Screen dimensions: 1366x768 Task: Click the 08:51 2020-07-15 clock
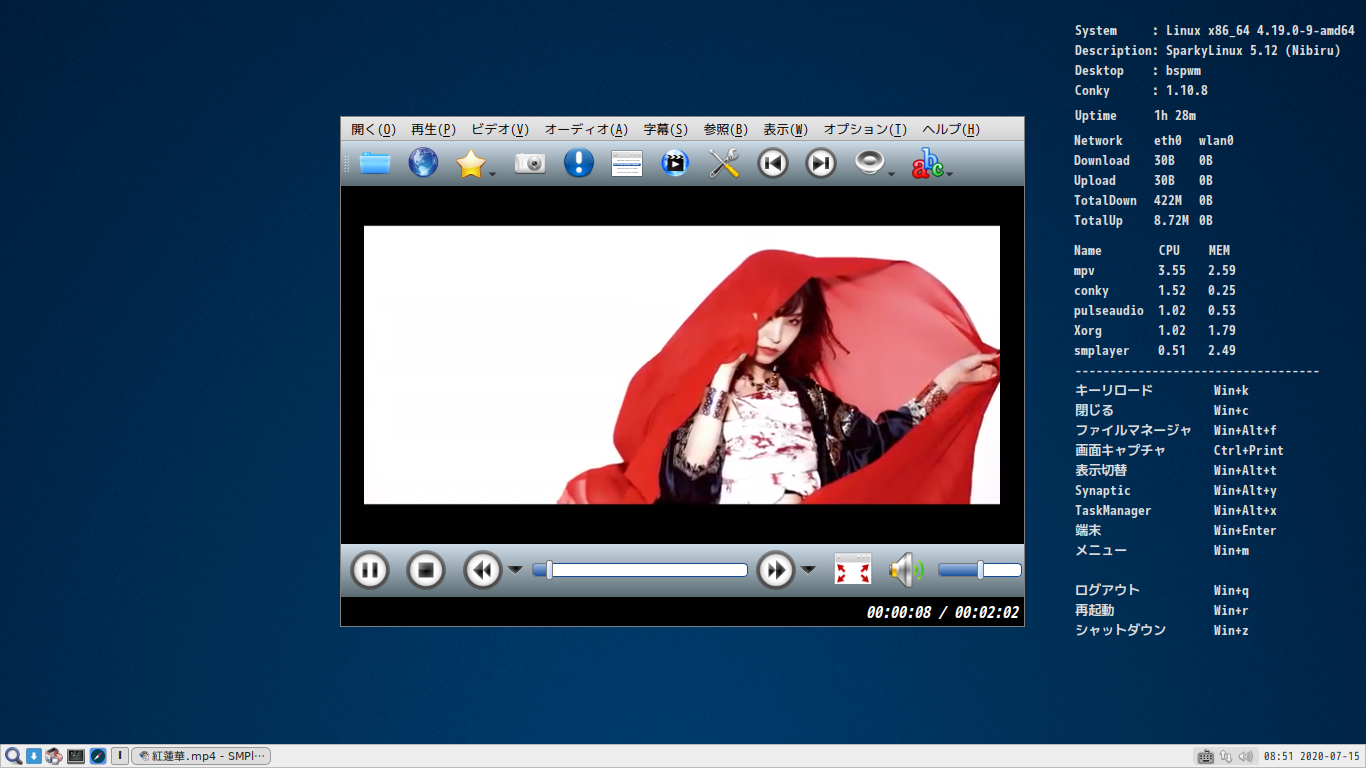pos(1311,756)
